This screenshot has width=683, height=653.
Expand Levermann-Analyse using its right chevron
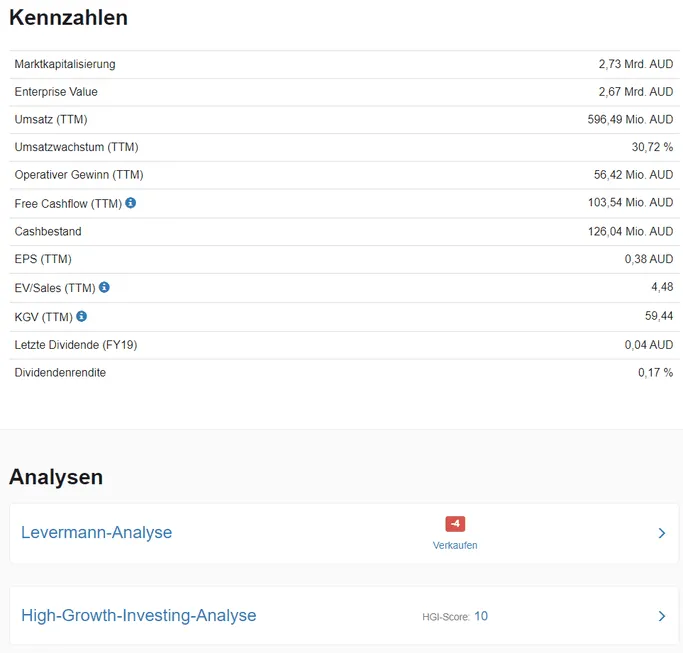click(662, 533)
